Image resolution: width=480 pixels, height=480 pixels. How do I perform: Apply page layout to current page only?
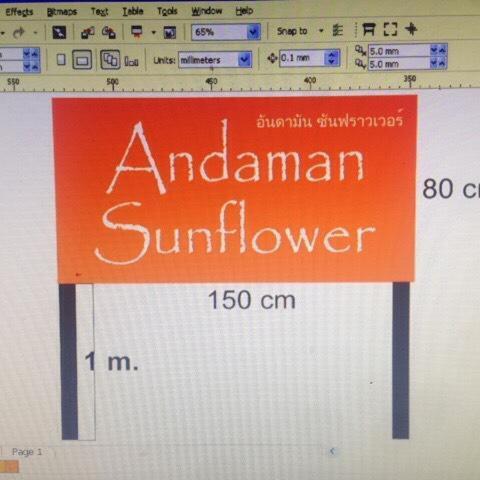pos(131,61)
